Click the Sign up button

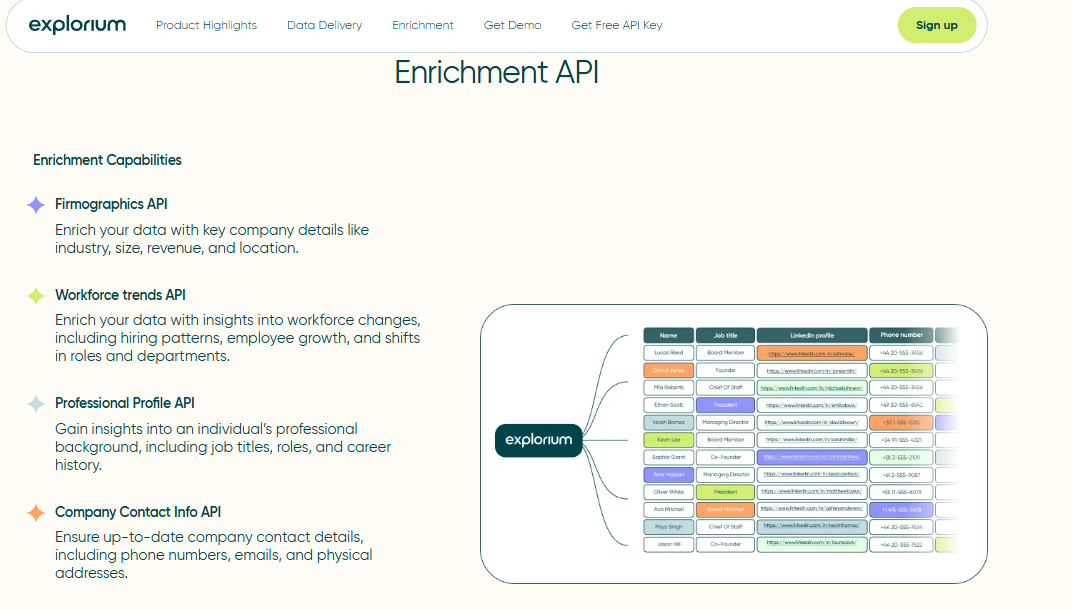click(x=937, y=25)
